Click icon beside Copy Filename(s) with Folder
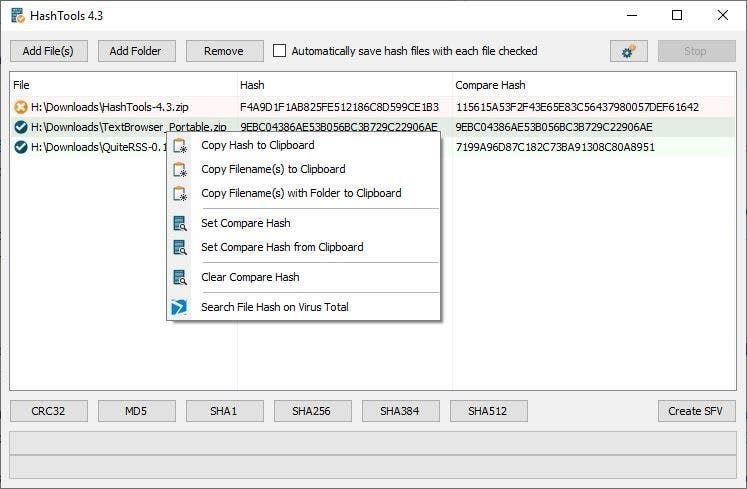 180,193
